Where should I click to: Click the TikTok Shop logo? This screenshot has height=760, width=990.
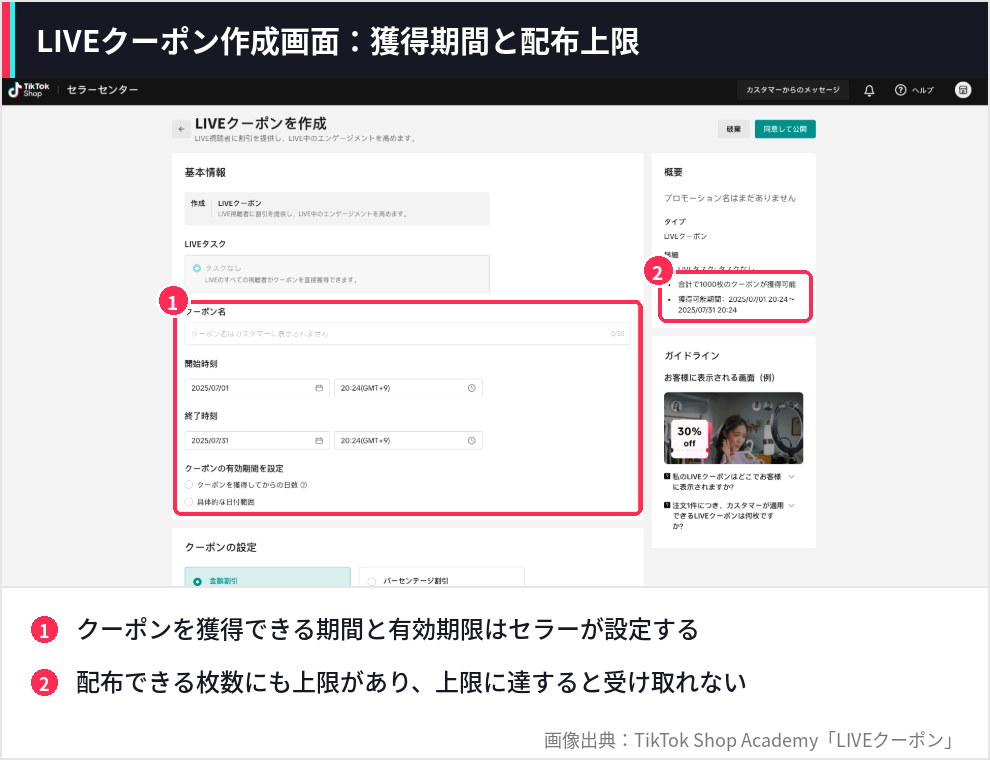pyautogui.click(x=28, y=90)
